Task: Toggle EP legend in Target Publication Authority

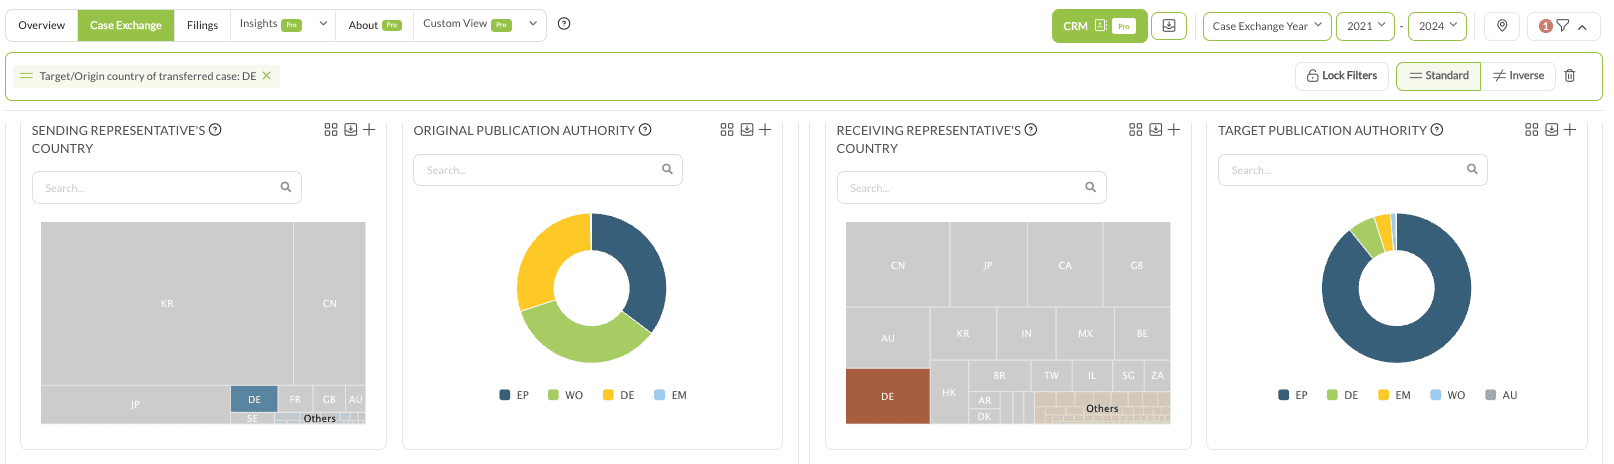Action: point(1293,395)
